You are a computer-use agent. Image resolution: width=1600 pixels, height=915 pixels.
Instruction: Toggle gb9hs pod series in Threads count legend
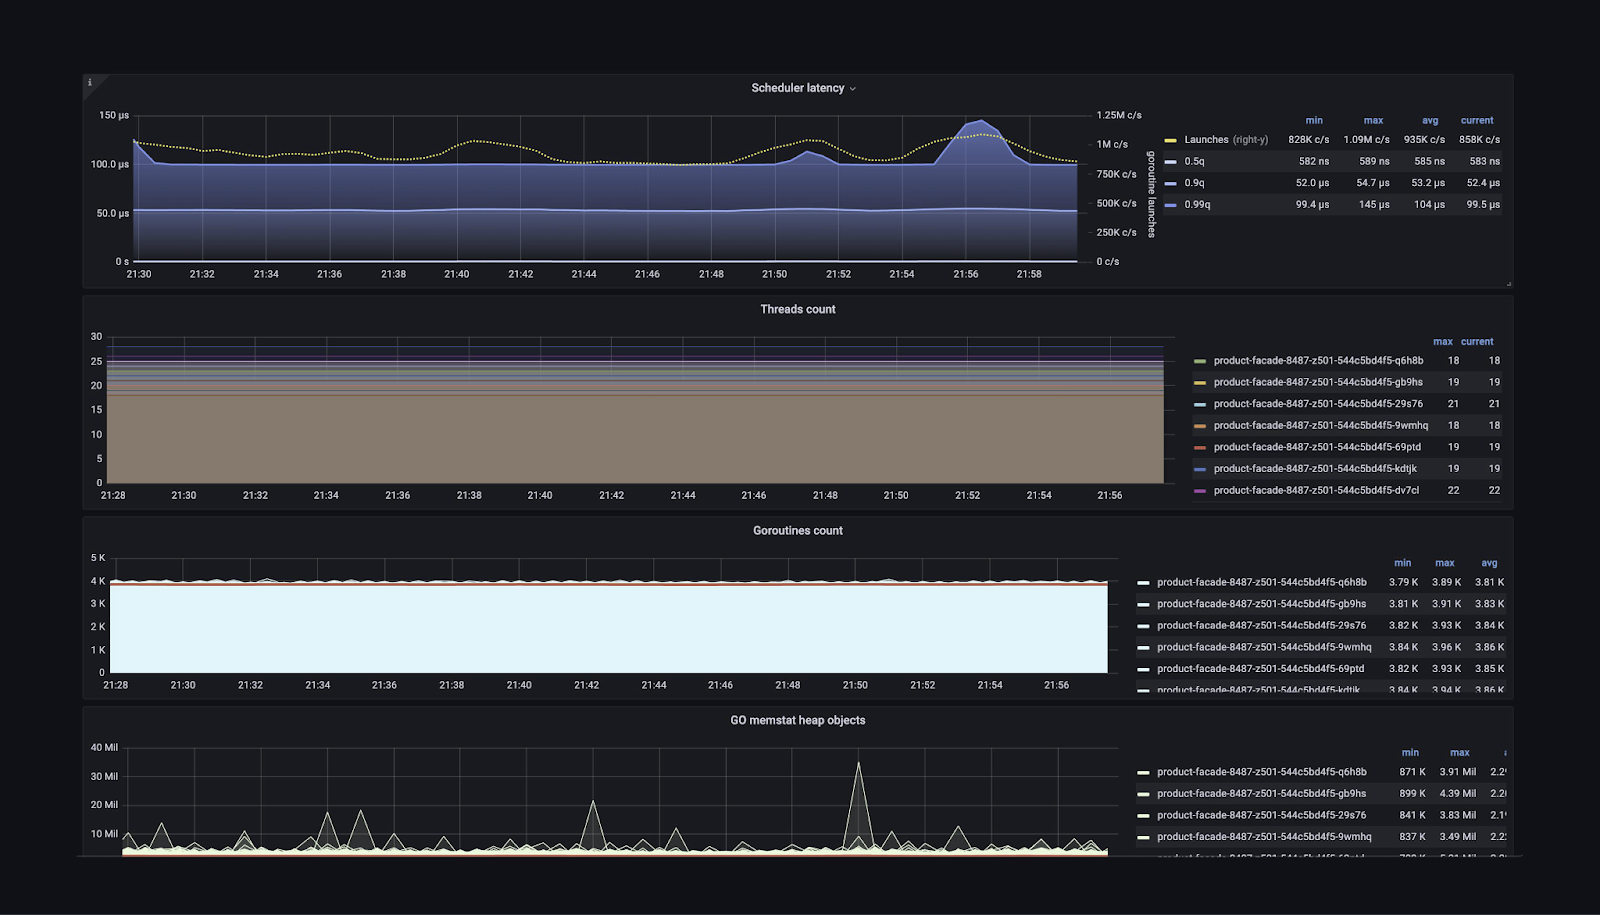pos(1318,382)
